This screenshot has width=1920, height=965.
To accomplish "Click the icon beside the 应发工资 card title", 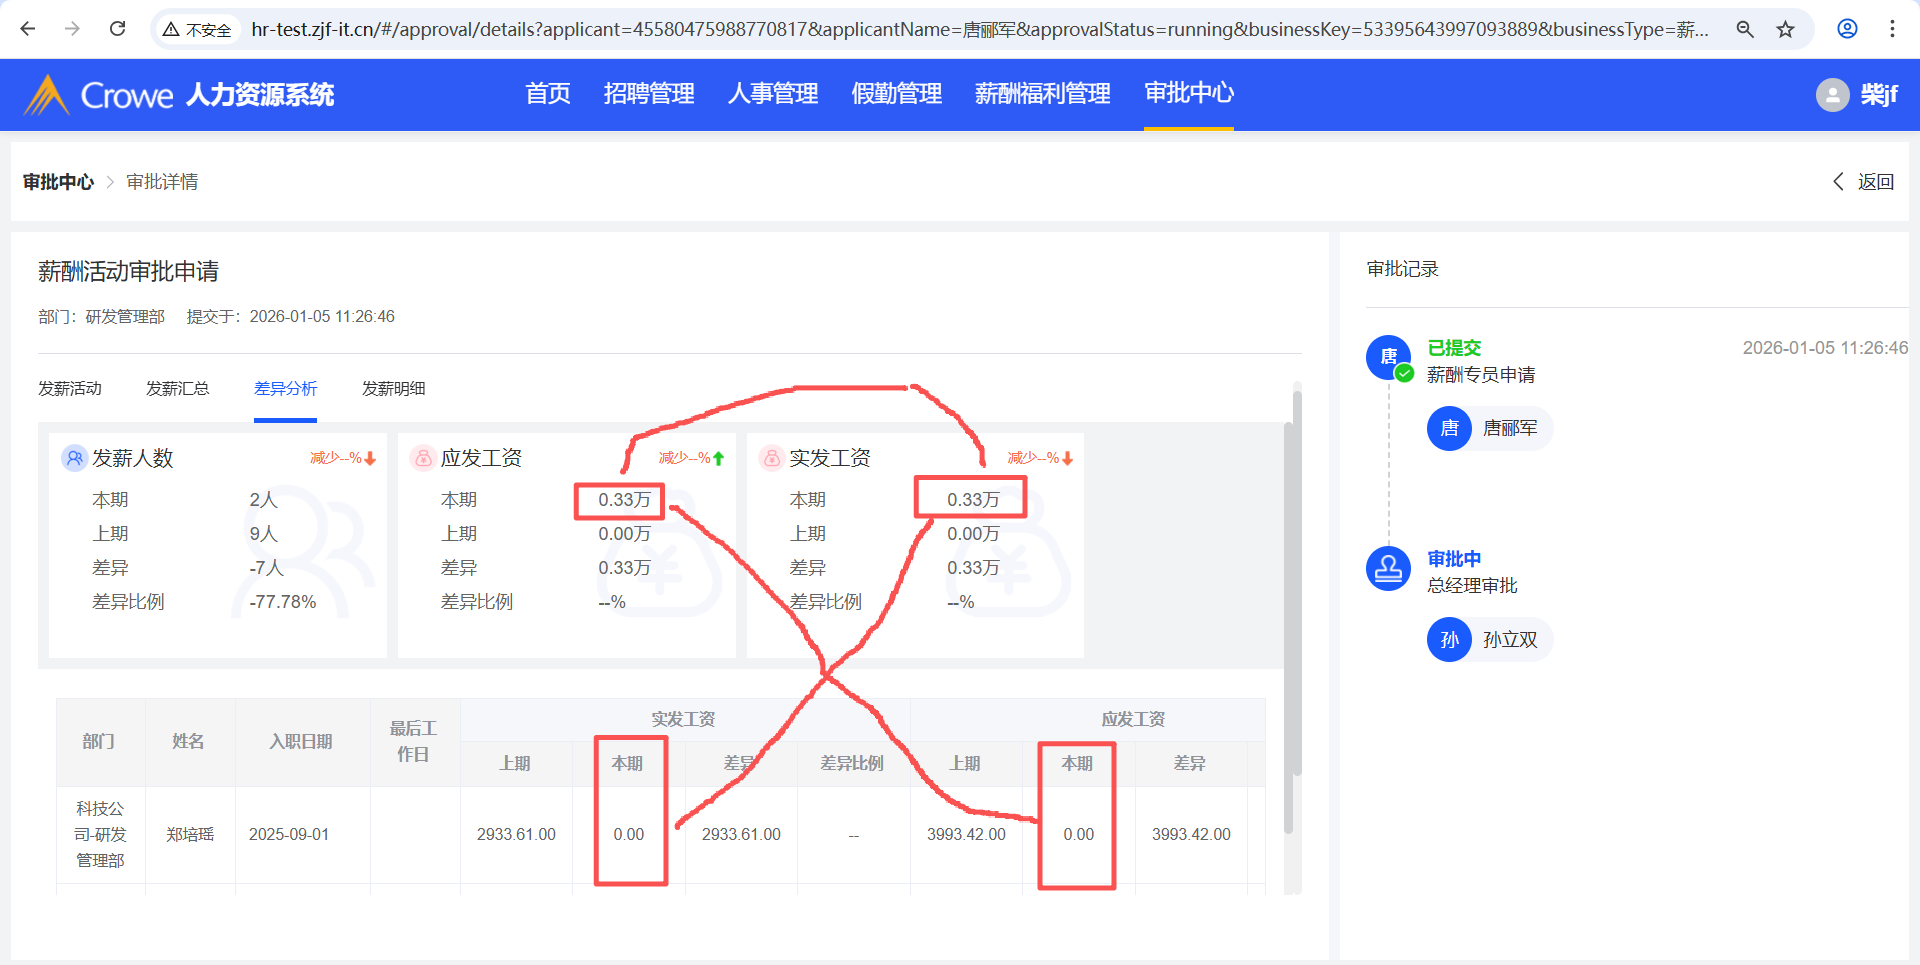I will [x=423, y=458].
